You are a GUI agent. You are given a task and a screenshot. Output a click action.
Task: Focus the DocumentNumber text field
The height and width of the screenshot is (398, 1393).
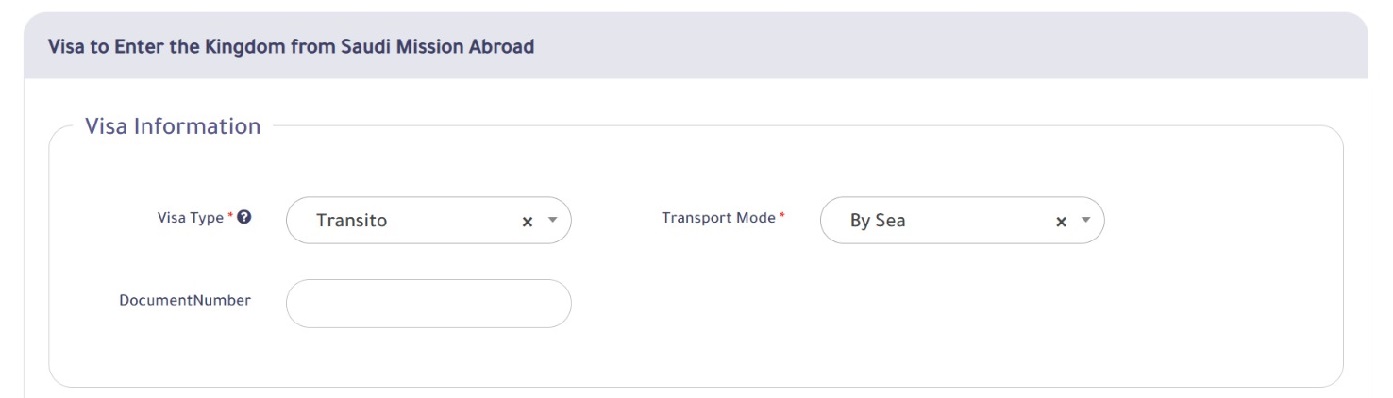(428, 303)
